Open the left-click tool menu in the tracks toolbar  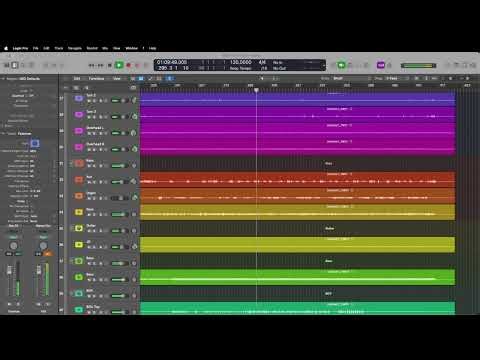point(262,78)
